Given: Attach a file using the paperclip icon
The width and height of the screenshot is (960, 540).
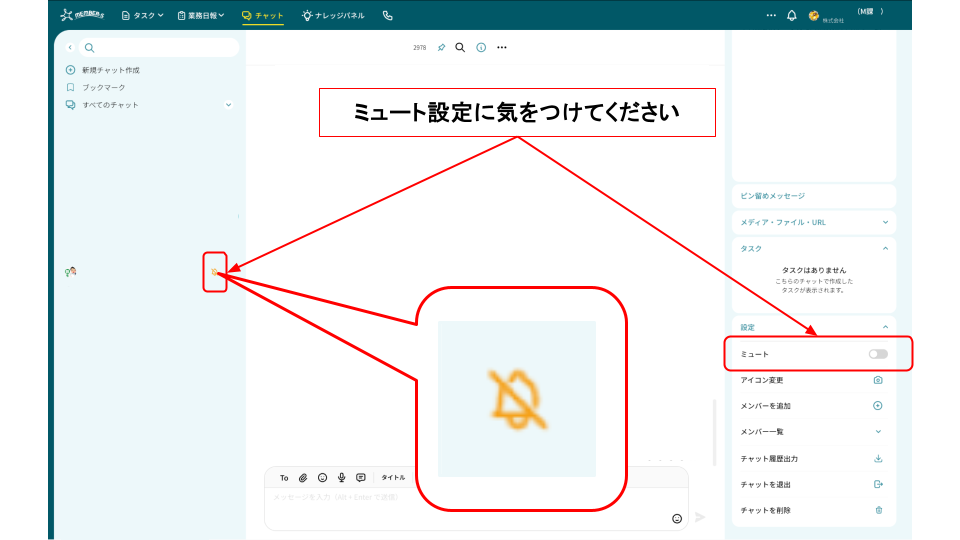Looking at the screenshot, I should pyautogui.click(x=303, y=478).
